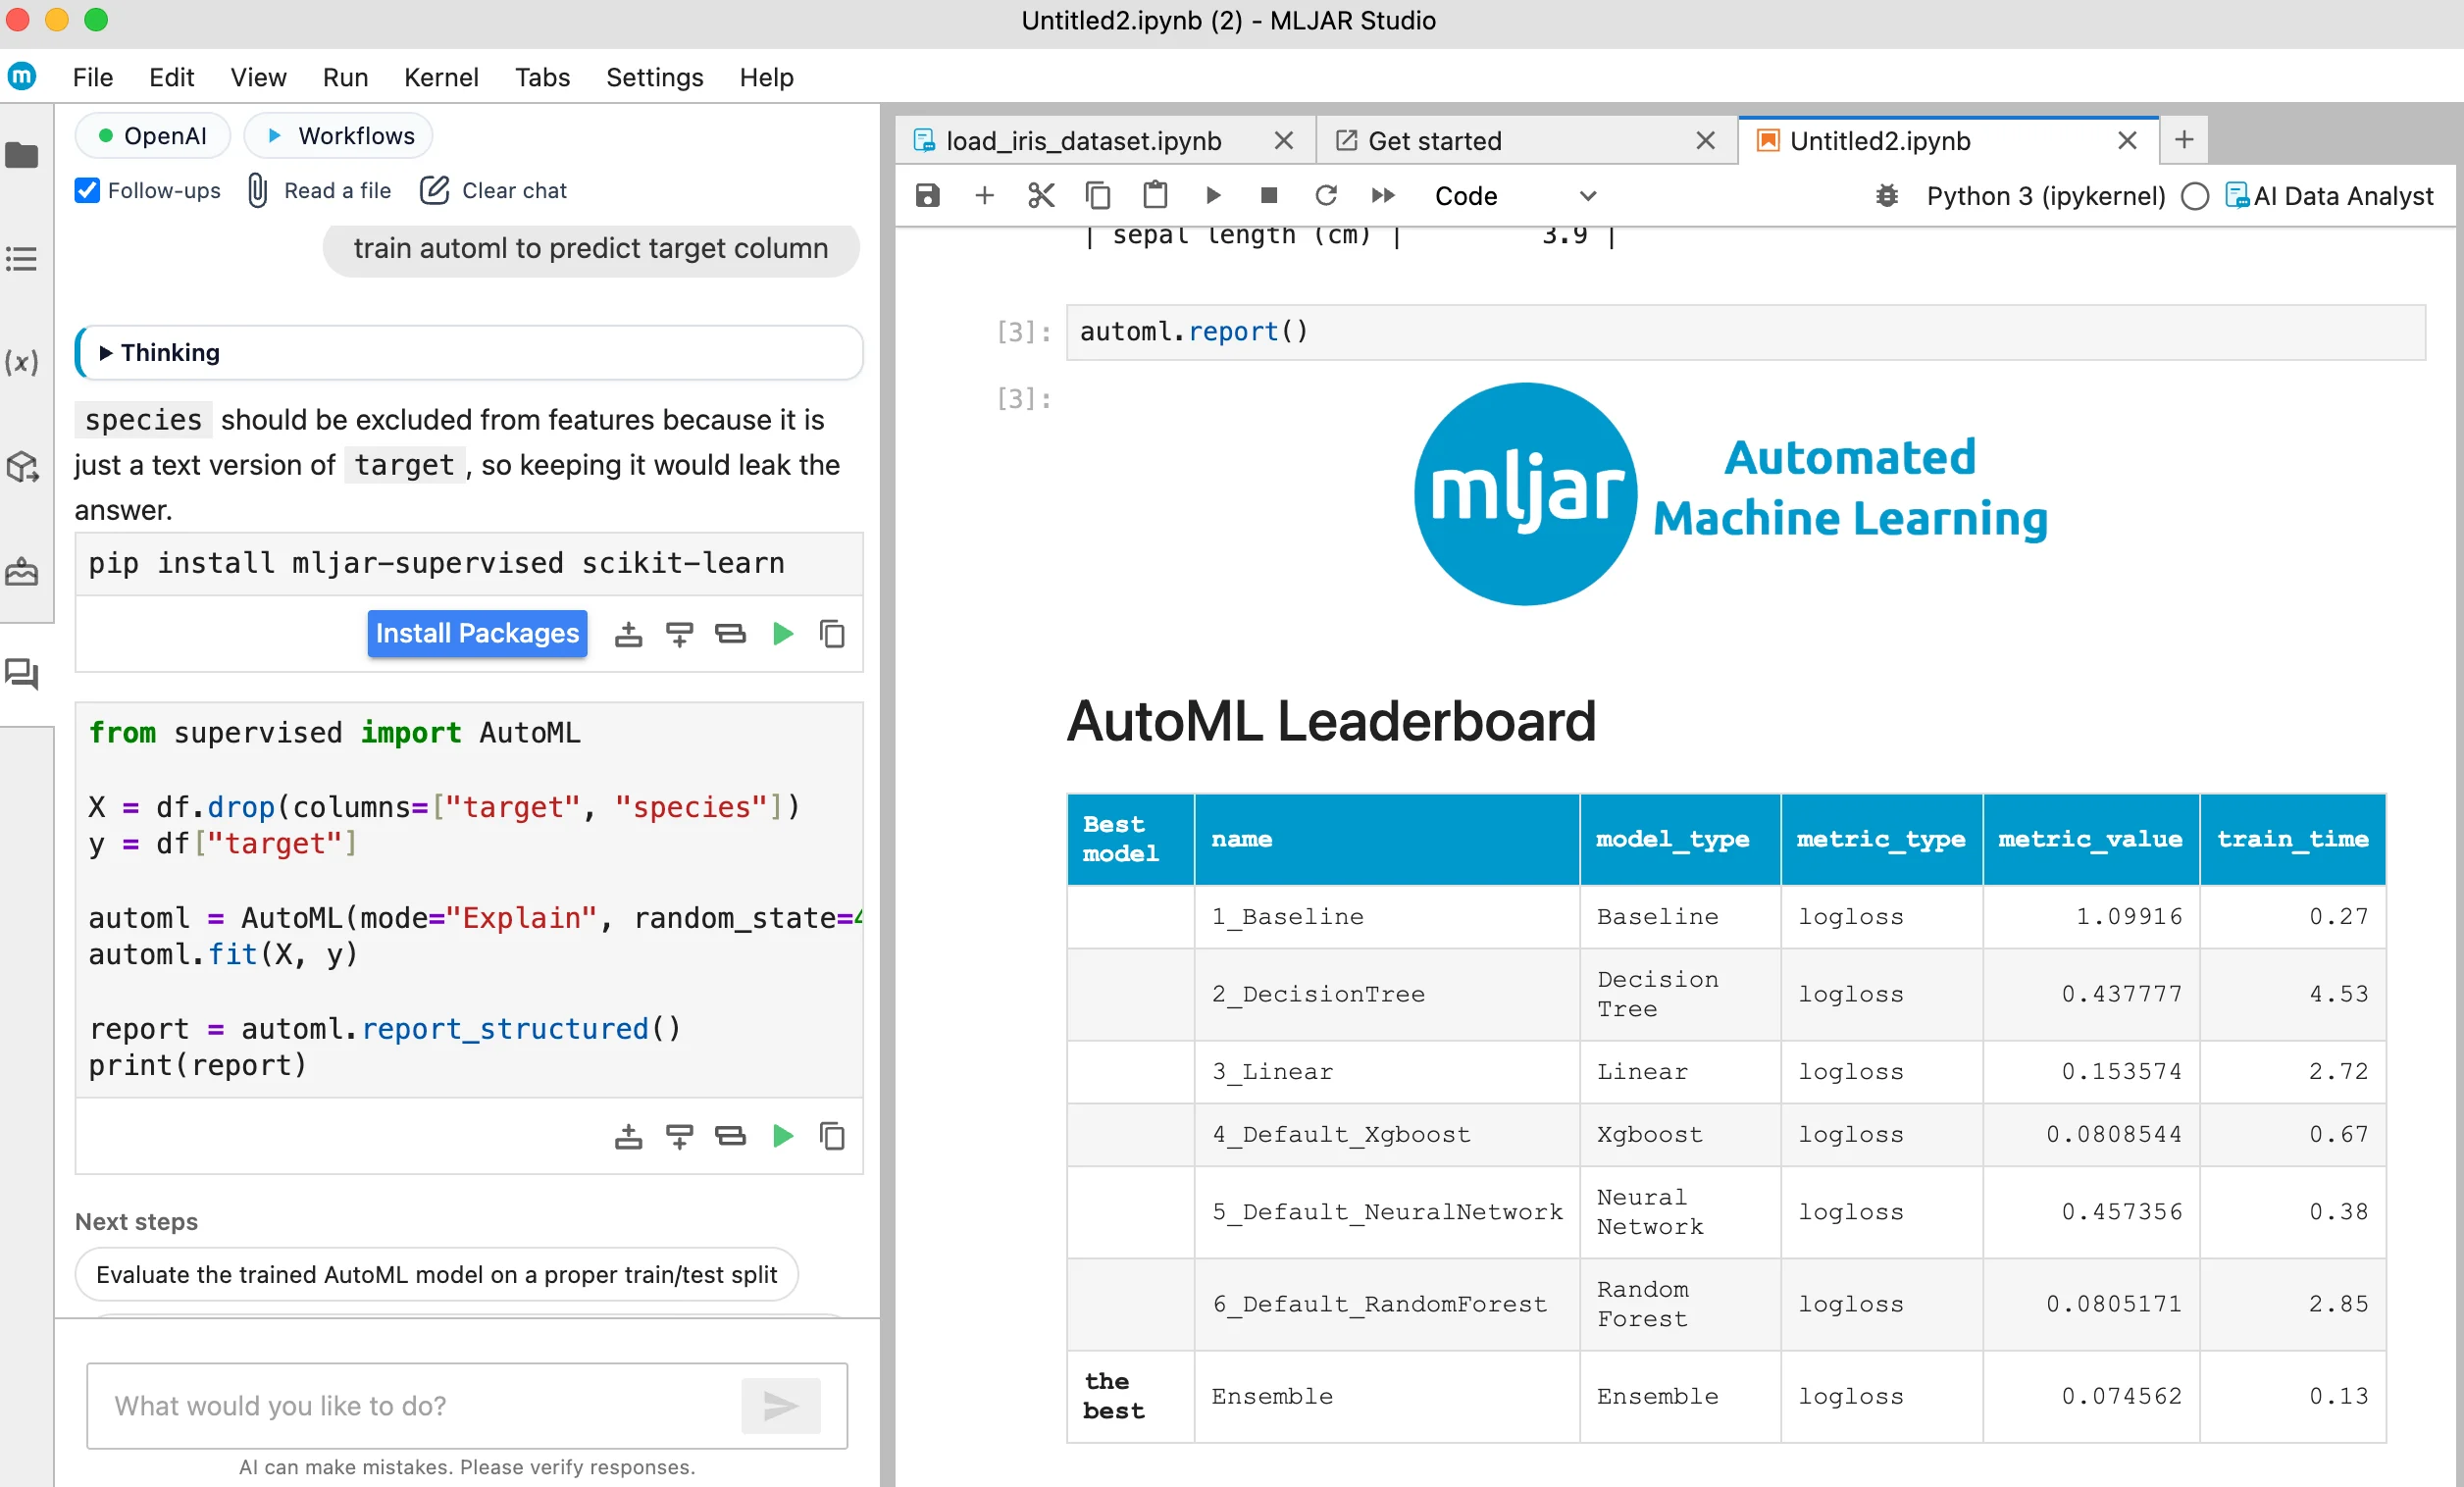2464x1487 pixels.
Task: Click the Python 3 (ipykernel) kernel name
Action: (2045, 196)
